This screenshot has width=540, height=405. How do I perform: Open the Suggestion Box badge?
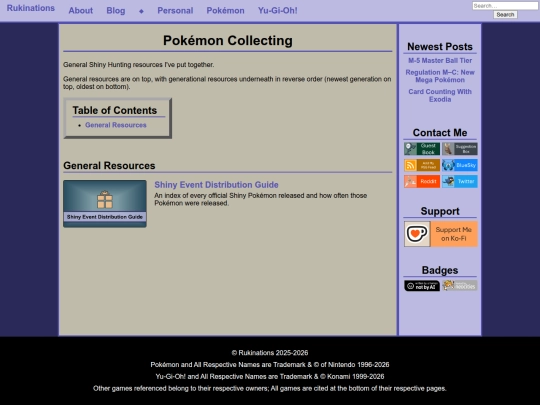click(x=460, y=149)
